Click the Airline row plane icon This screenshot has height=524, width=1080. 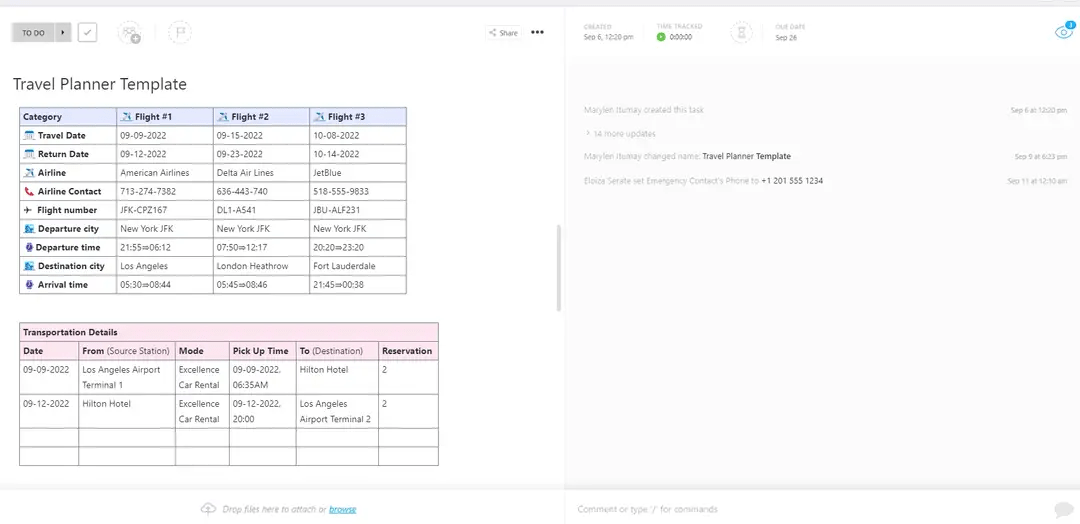click(x=29, y=173)
